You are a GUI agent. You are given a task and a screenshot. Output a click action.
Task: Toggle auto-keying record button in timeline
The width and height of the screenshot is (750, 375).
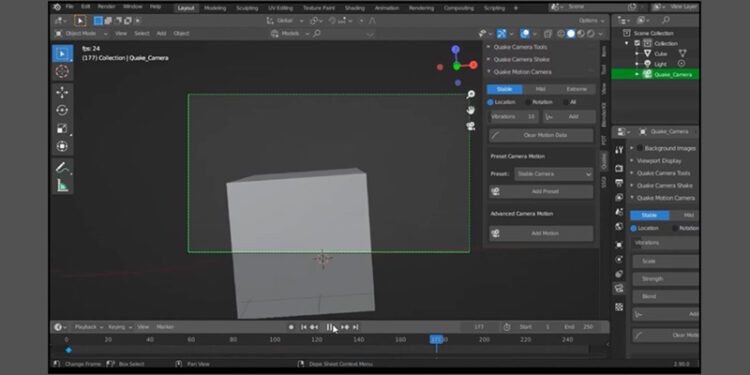(291, 327)
